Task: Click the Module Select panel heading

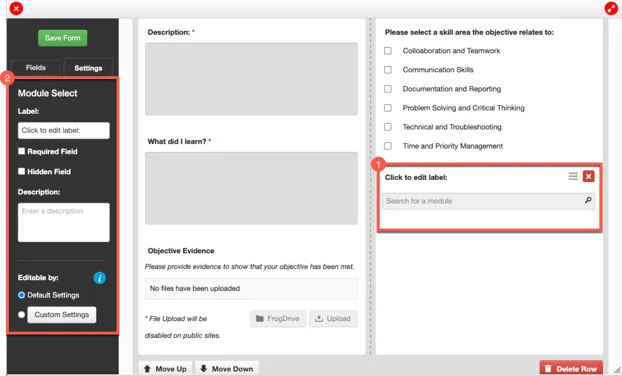Action: click(x=48, y=93)
